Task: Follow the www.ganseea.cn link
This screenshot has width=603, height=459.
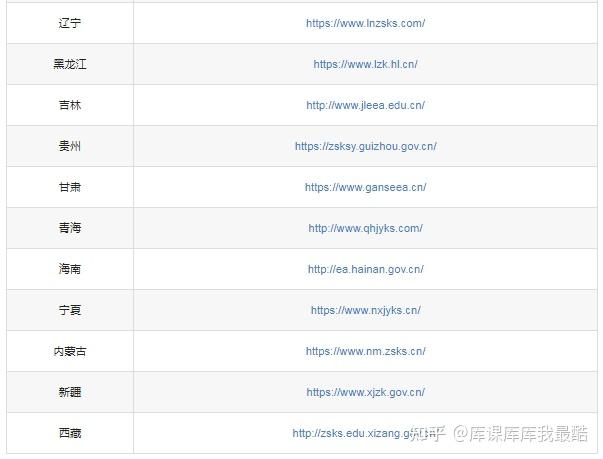Action: (x=365, y=187)
